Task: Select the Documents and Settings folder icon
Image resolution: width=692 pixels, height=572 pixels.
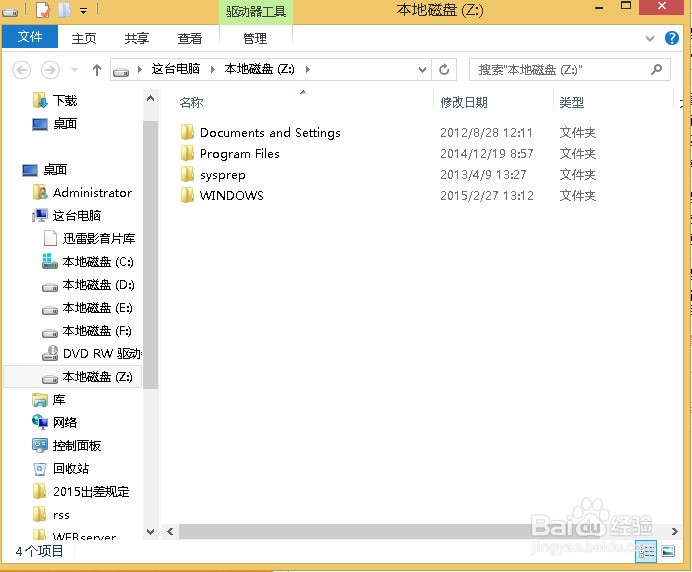Action: 187,132
